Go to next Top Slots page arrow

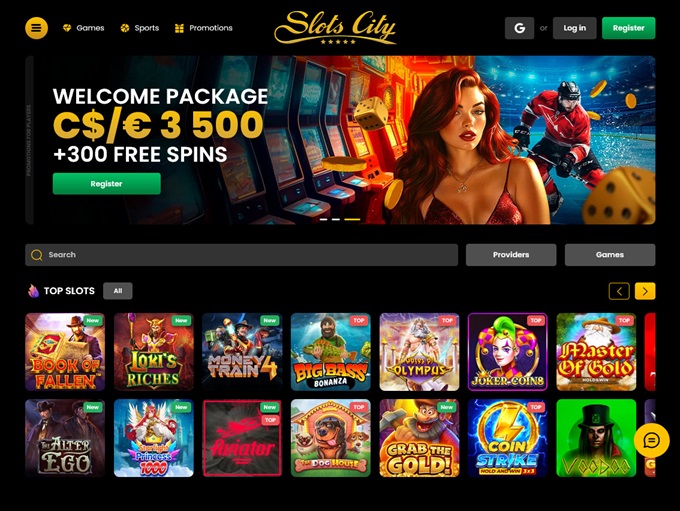click(645, 291)
